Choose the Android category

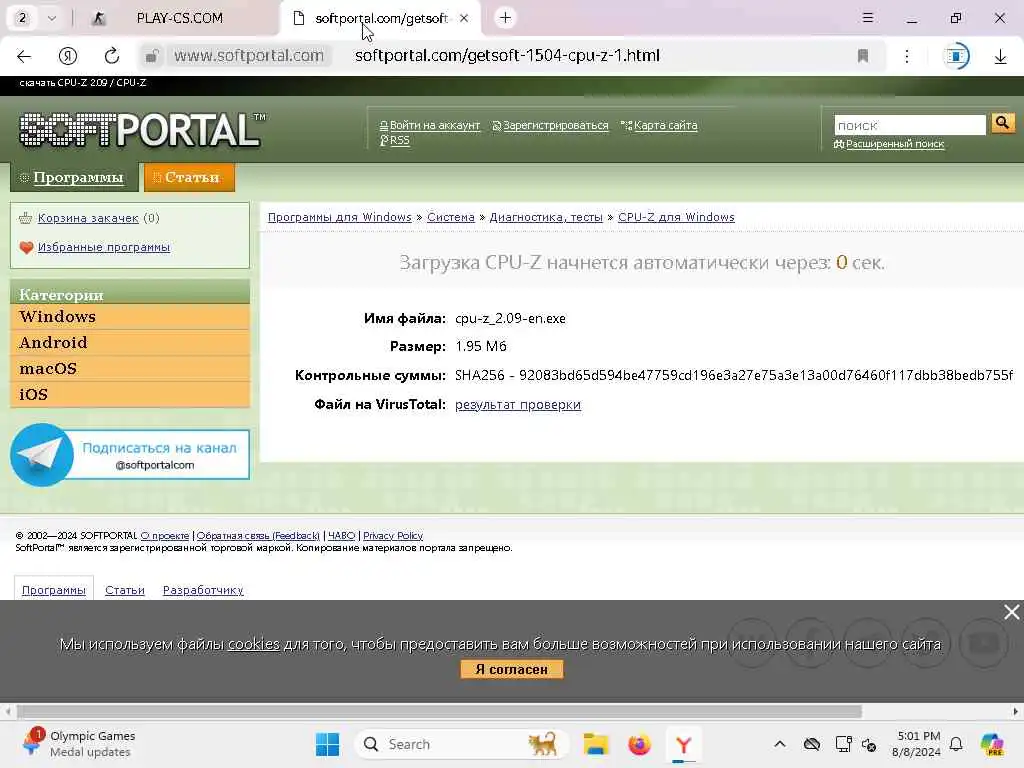(x=130, y=343)
